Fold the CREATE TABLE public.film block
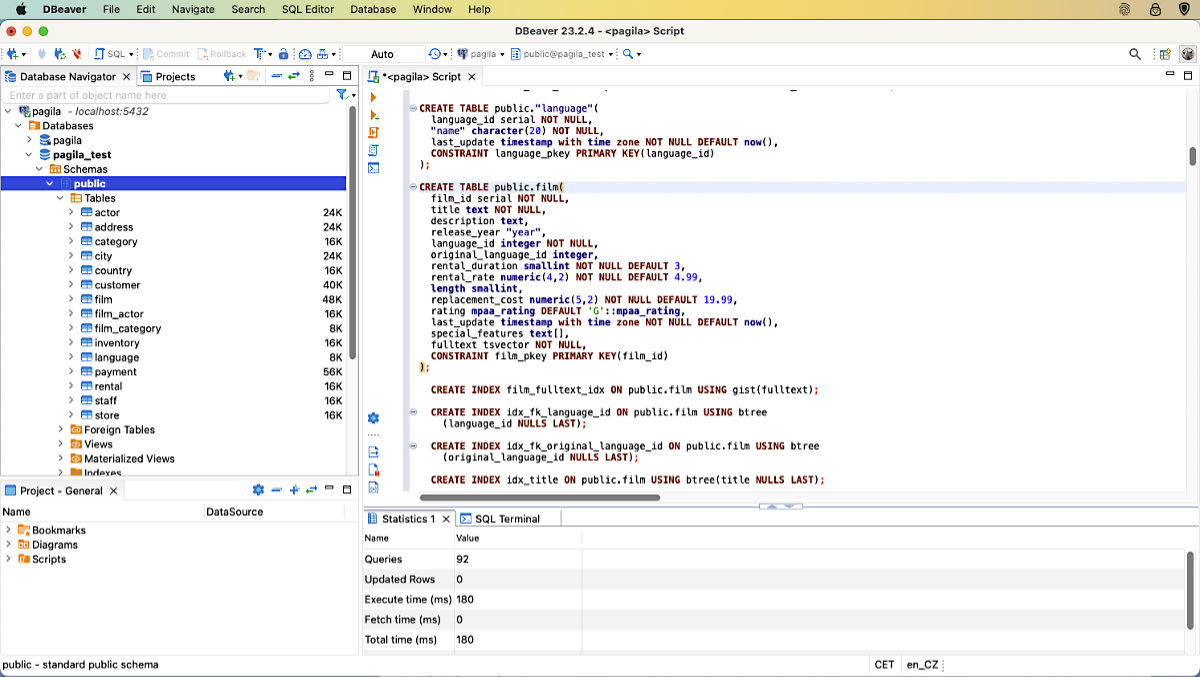This screenshot has width=1200, height=677. (412, 187)
